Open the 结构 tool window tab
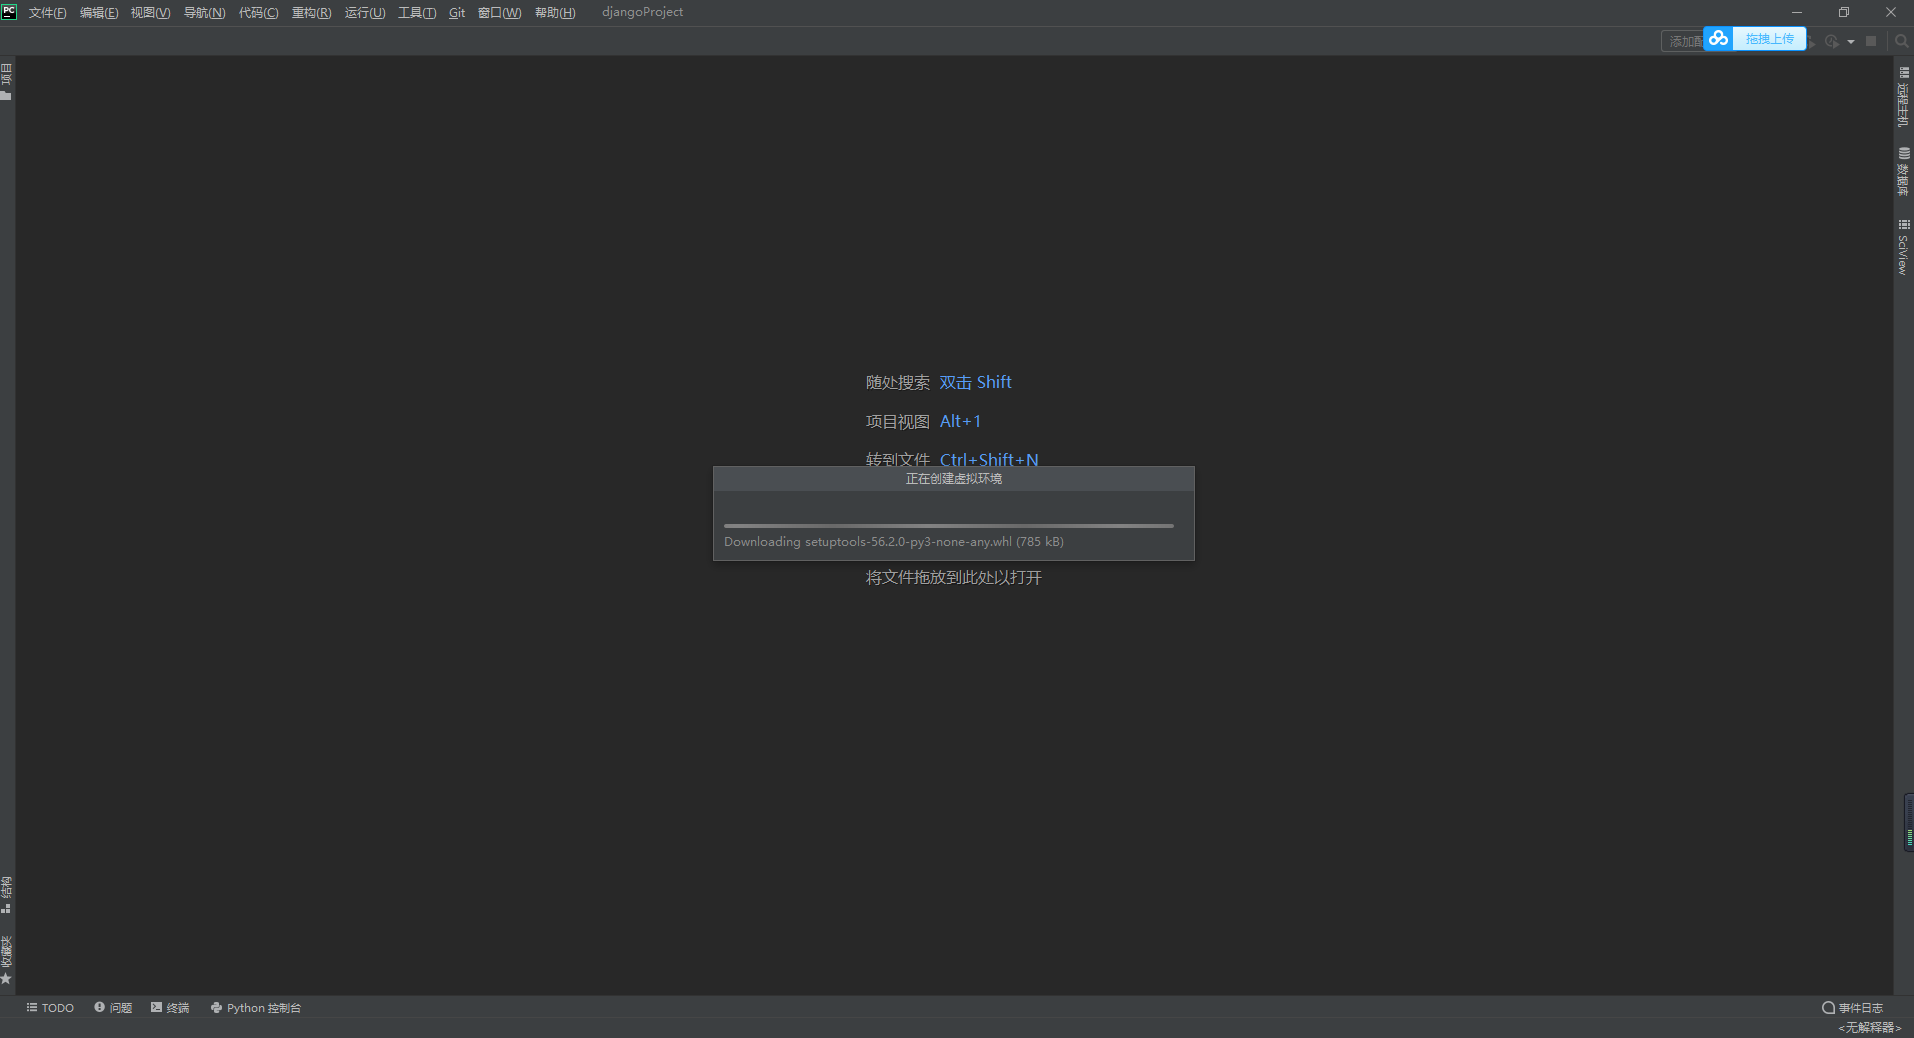The height and width of the screenshot is (1038, 1914). [6, 895]
